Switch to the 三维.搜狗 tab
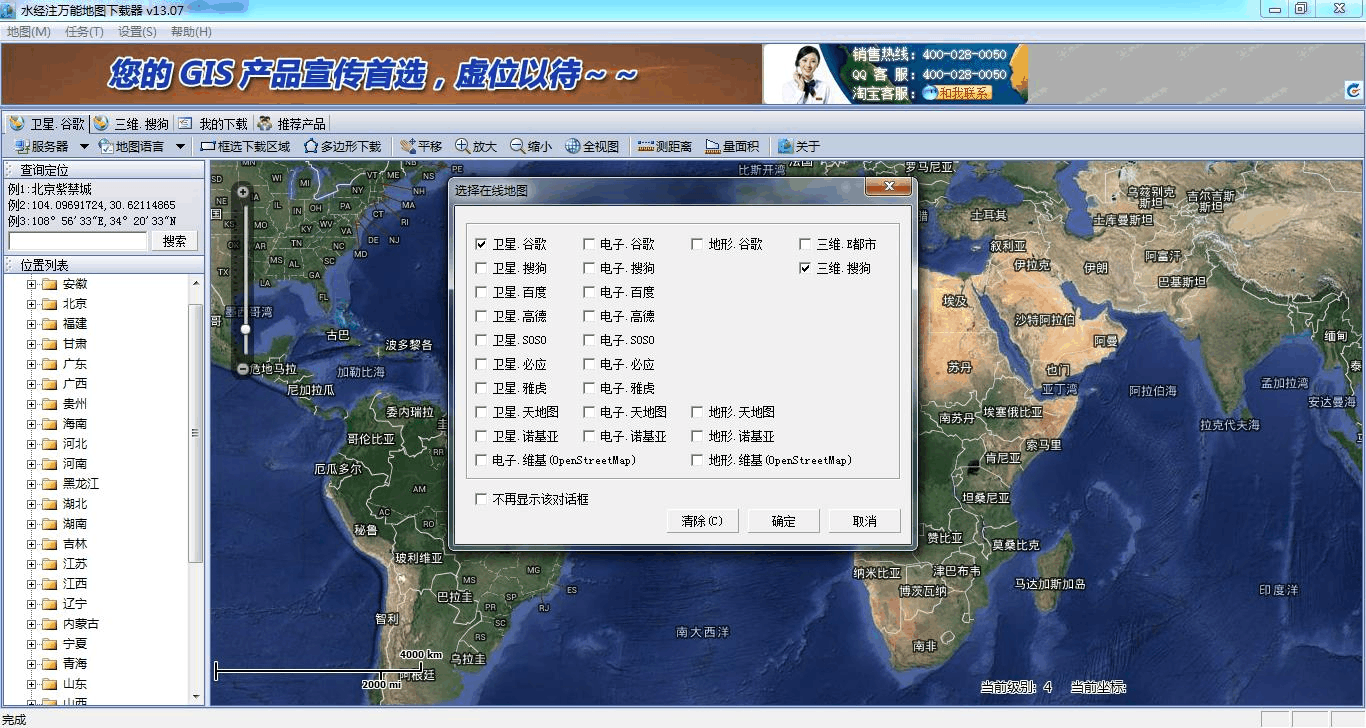Viewport: 1366px width, 728px height. point(132,124)
